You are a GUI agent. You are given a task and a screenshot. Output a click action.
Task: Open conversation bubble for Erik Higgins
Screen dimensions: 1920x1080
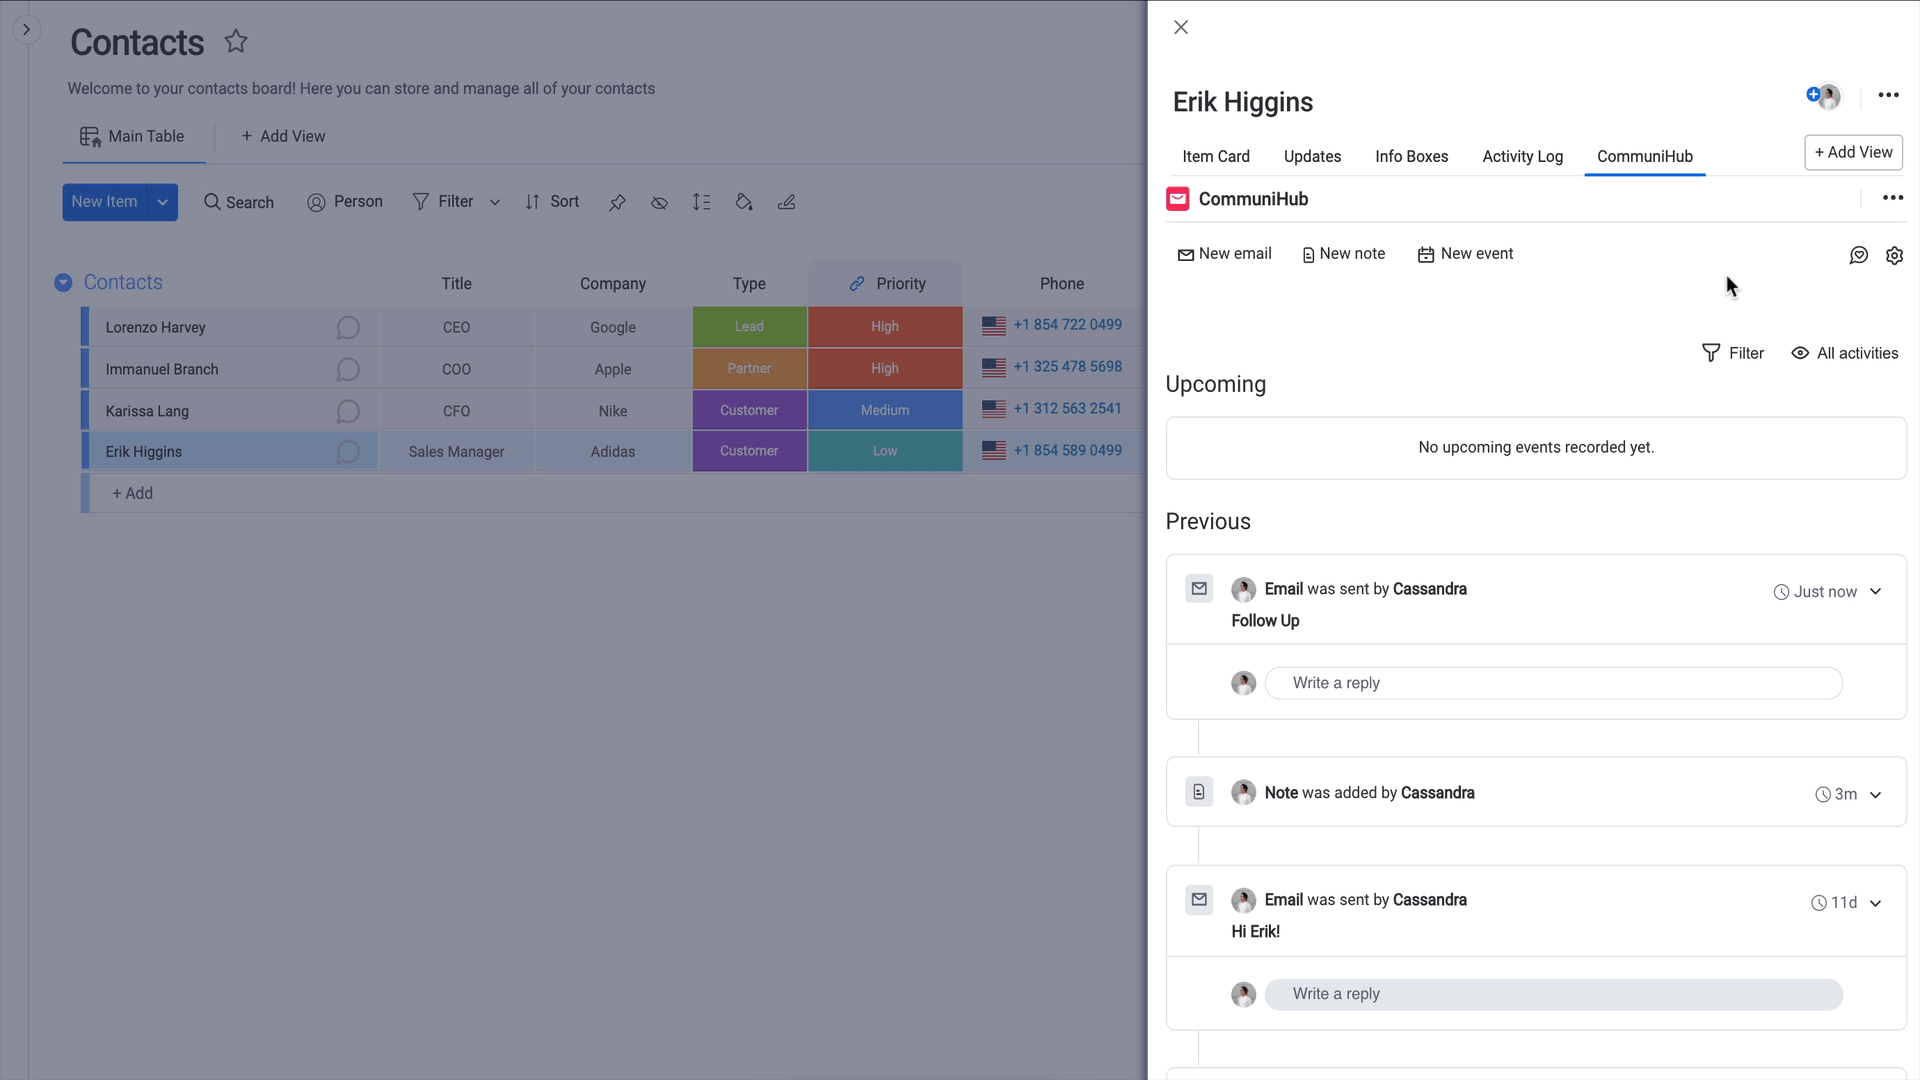(347, 452)
